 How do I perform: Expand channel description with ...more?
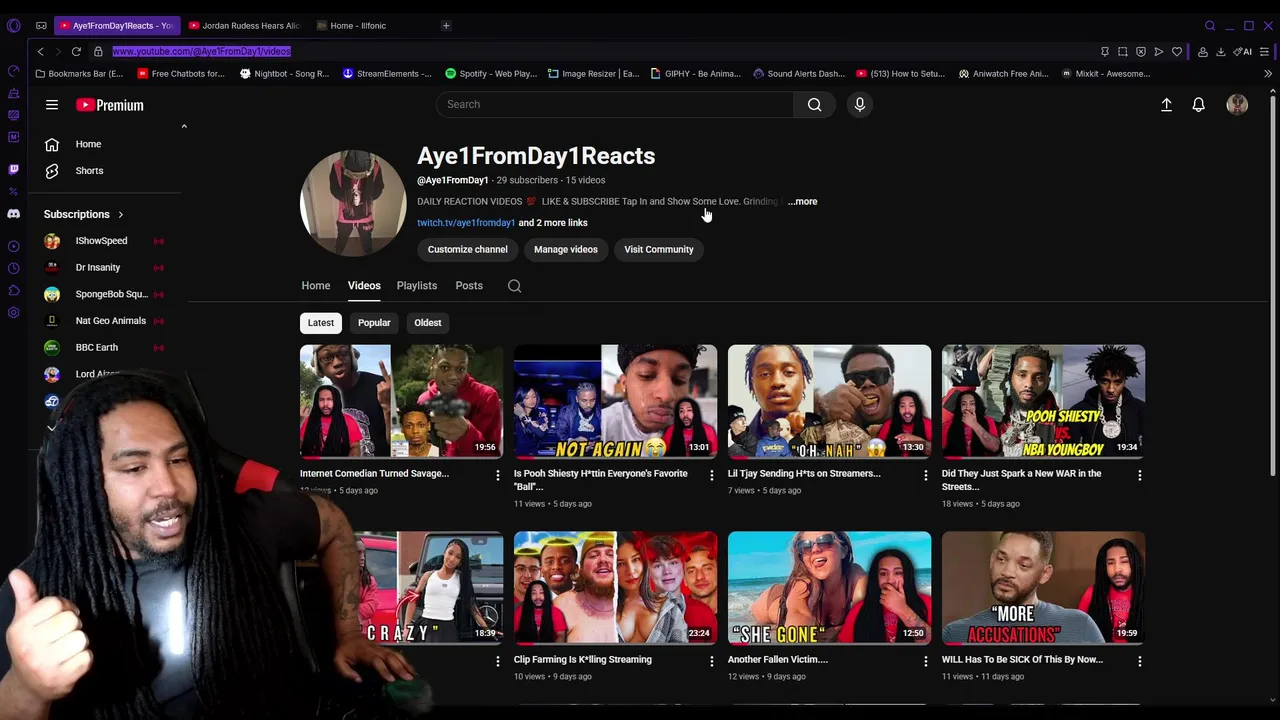pyautogui.click(x=802, y=201)
